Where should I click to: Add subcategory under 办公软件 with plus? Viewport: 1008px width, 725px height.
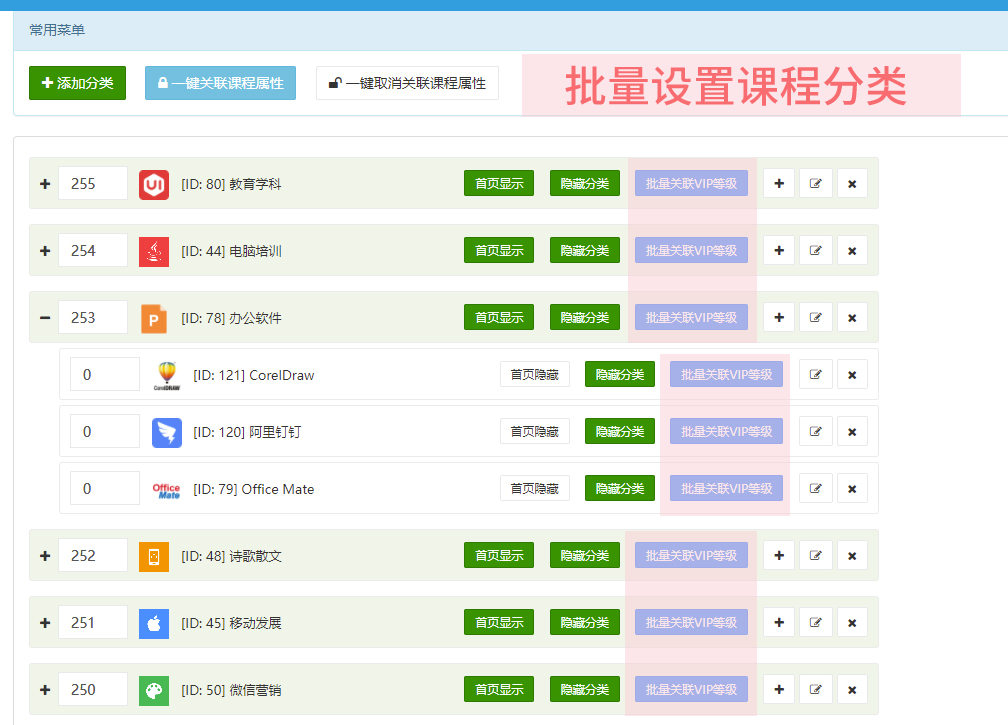tap(779, 317)
